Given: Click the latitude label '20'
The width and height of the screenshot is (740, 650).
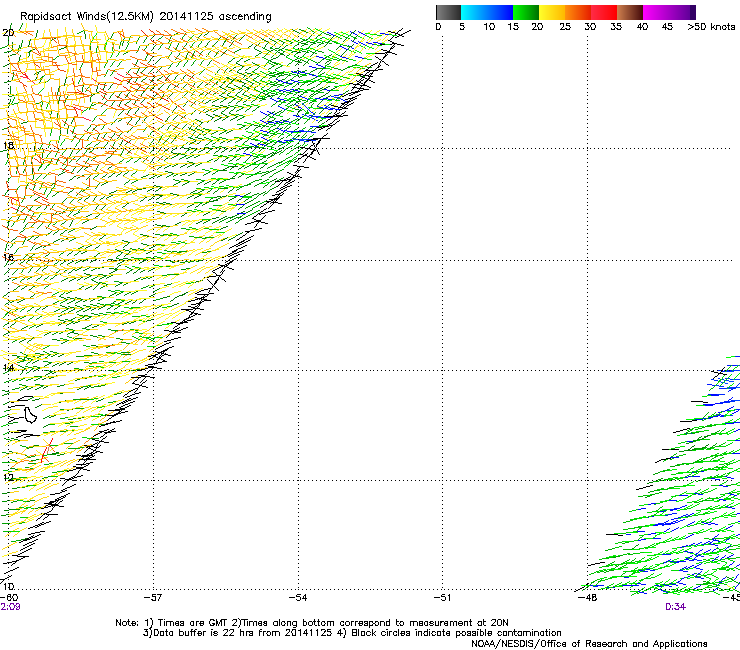Looking at the screenshot, I should [8, 33].
